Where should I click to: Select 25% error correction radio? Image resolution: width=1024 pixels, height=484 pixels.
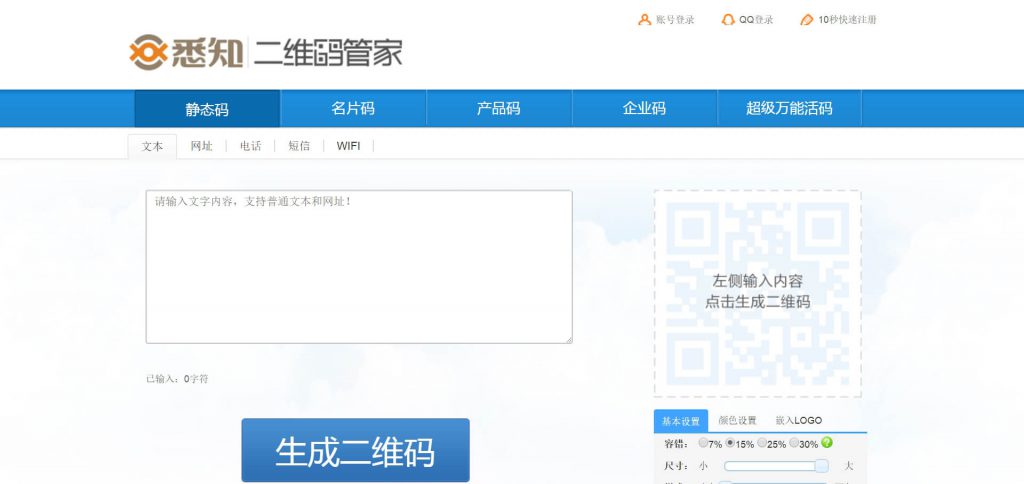(x=761, y=443)
